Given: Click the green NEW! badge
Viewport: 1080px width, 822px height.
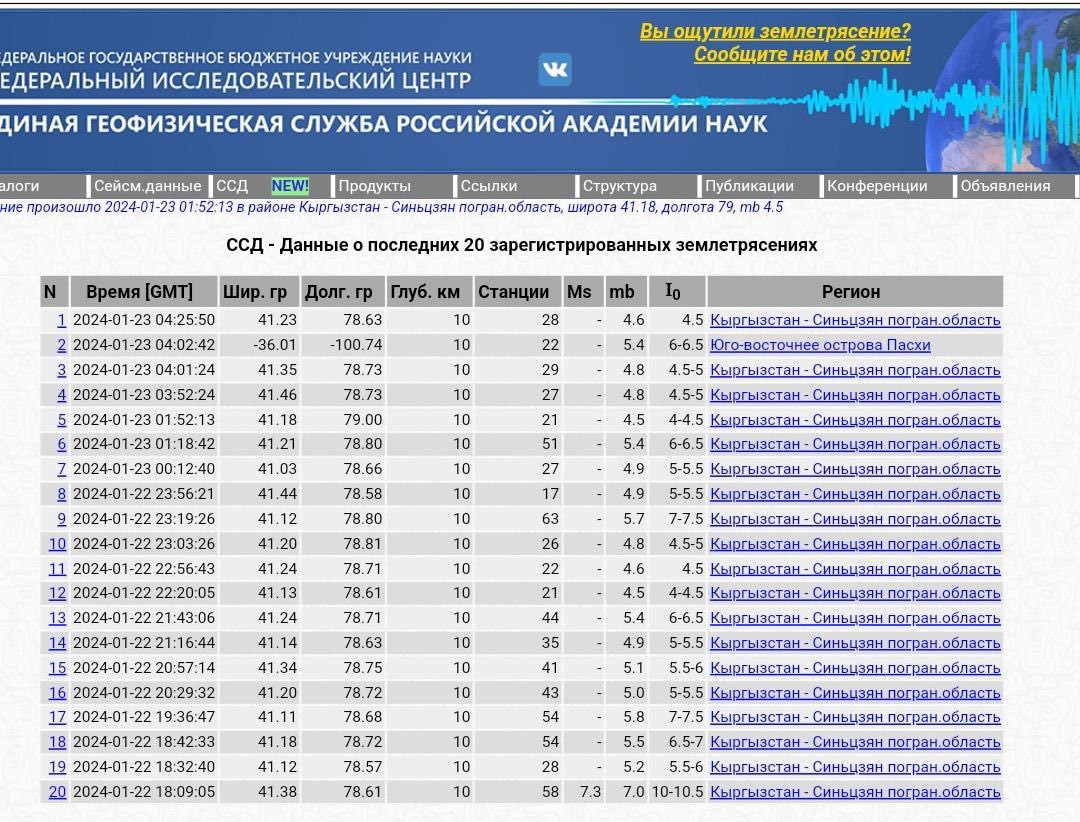Looking at the screenshot, I should point(290,186).
